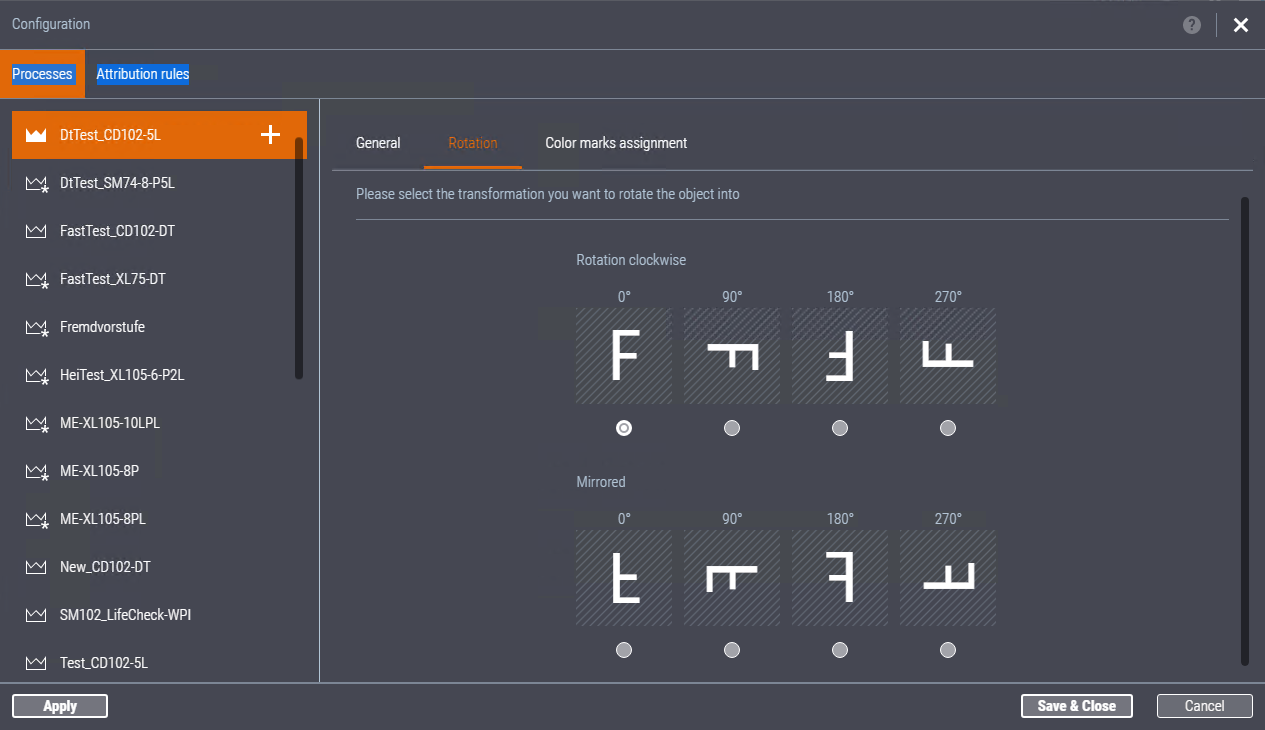Screen dimensions: 1265x730
Task: Click the ME-XL105-10LPL process icon
Action: click(35, 422)
